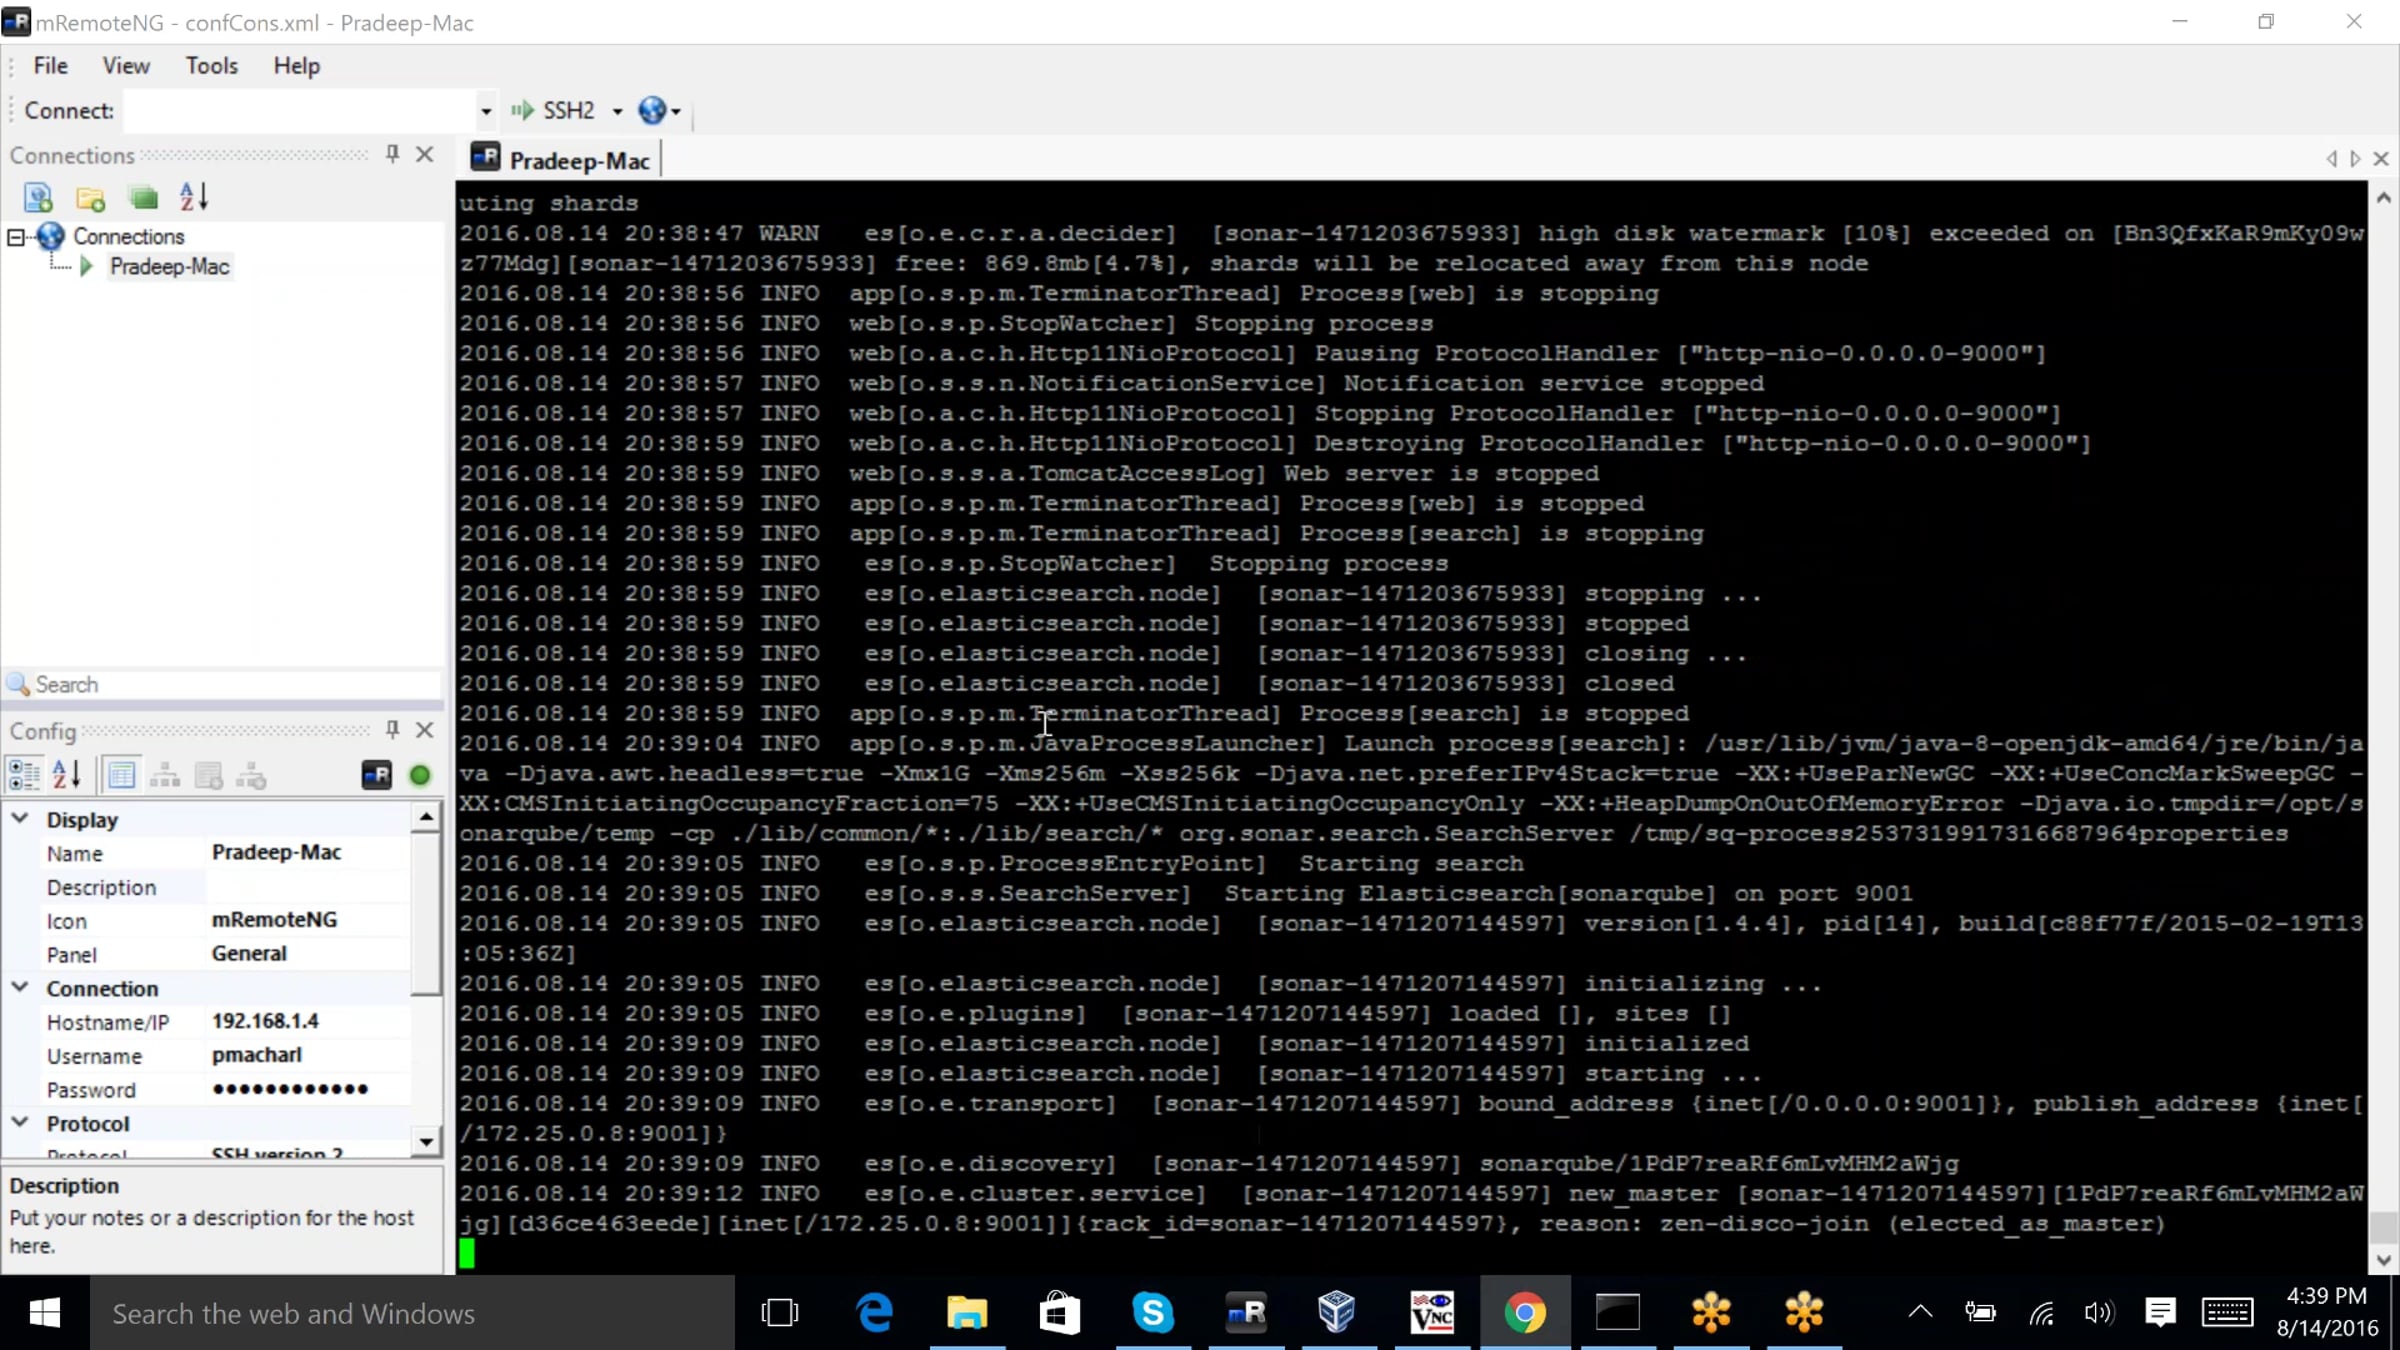Collapse the Connections root tree node
The width and height of the screenshot is (2400, 1350).
tap(16, 237)
